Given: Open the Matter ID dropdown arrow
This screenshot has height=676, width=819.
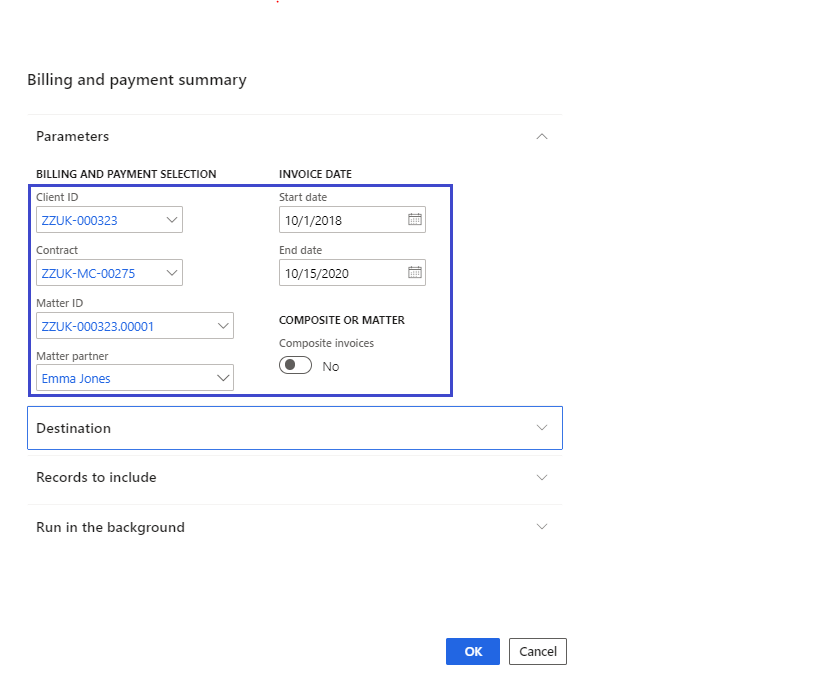Looking at the screenshot, I should click(223, 325).
